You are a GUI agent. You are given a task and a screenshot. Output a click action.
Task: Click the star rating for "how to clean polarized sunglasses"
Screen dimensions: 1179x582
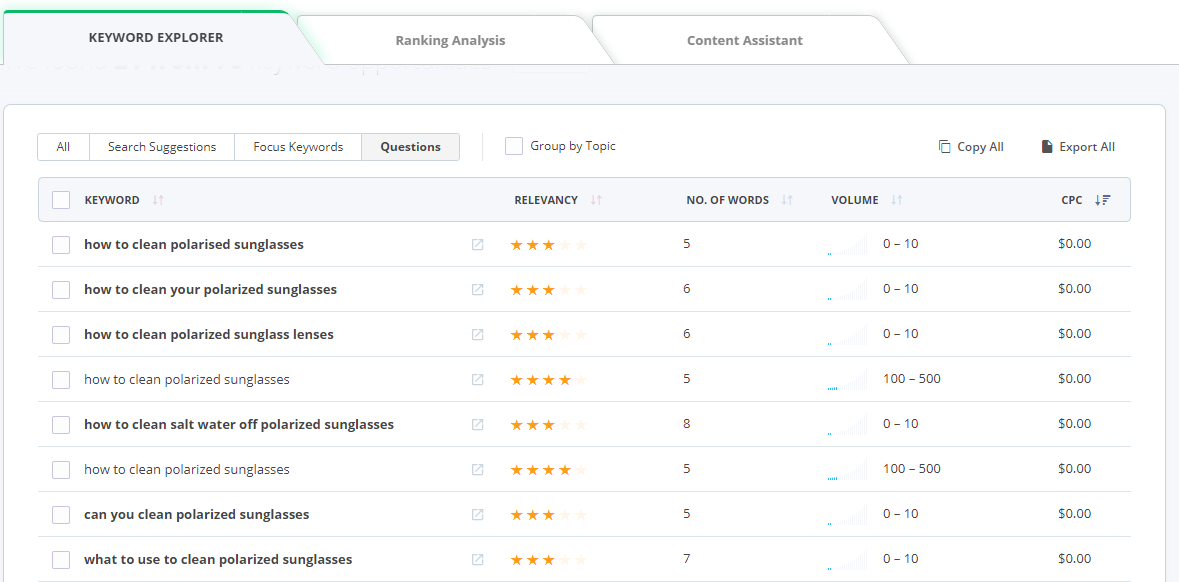point(548,378)
